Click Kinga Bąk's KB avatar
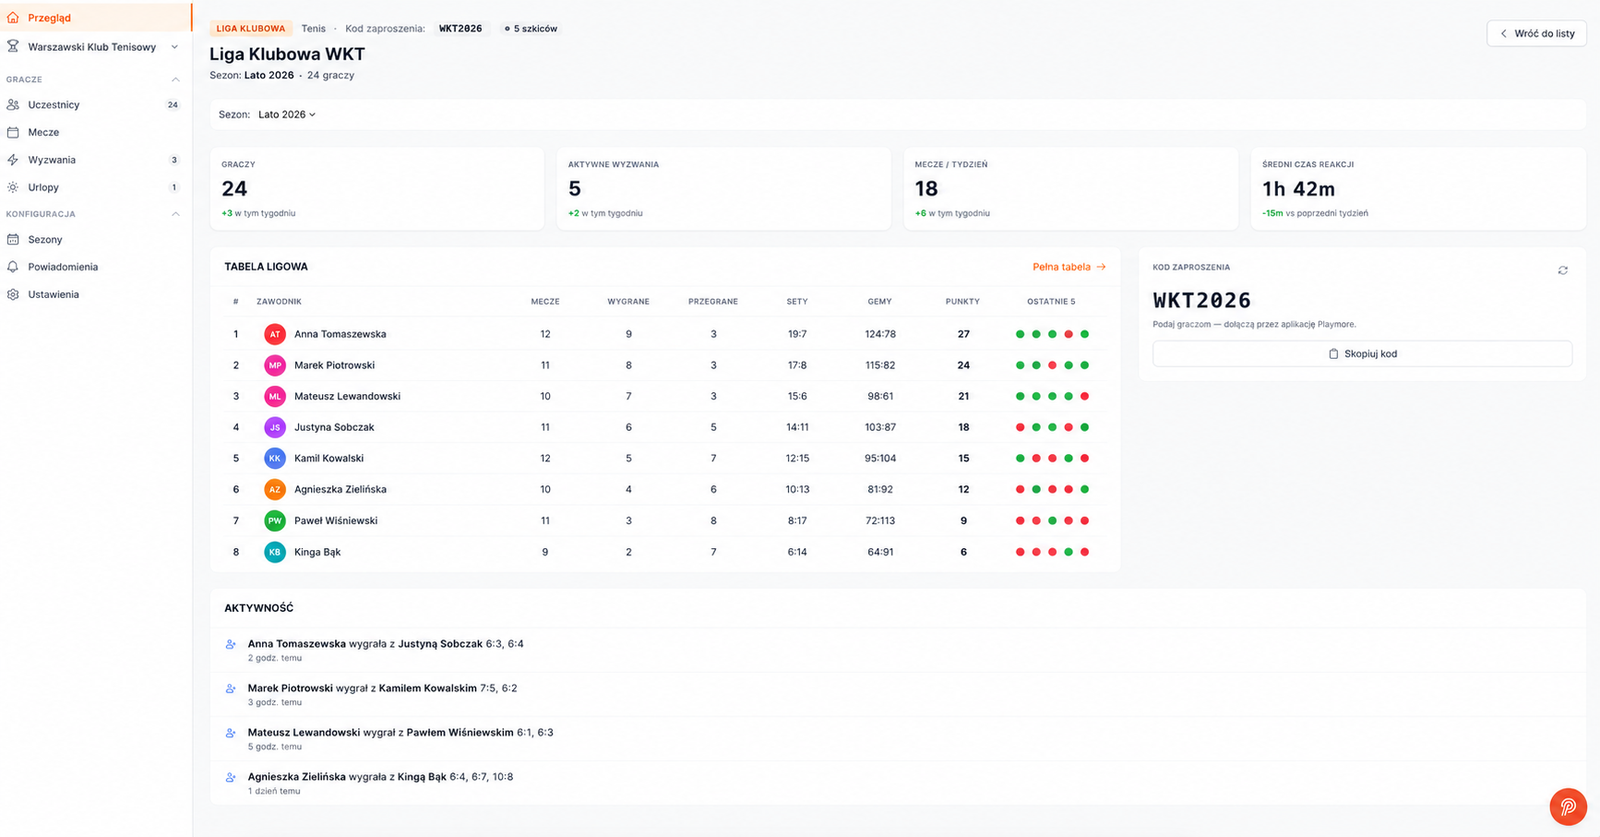This screenshot has width=1600, height=837. (275, 552)
